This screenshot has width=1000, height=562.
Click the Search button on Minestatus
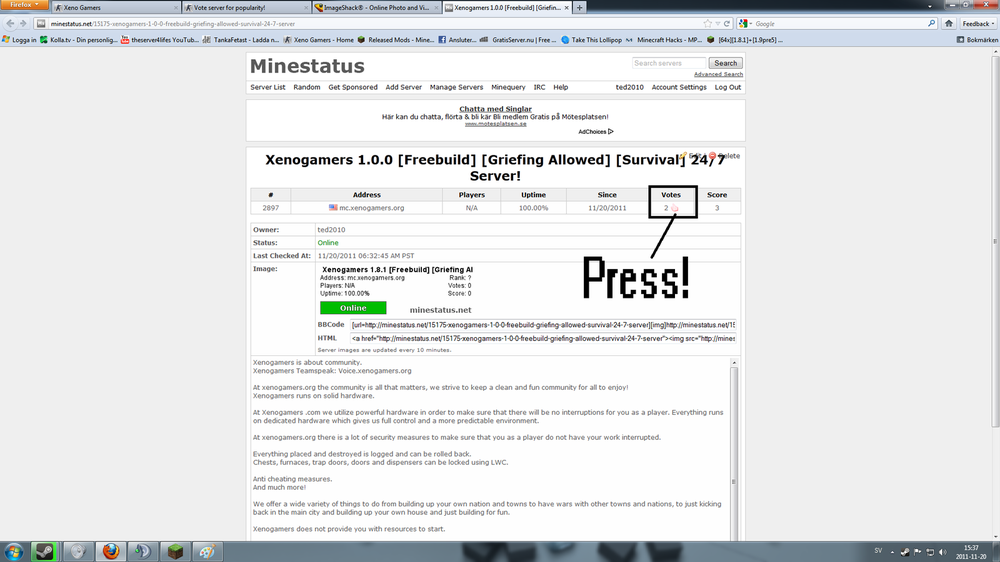coord(725,63)
